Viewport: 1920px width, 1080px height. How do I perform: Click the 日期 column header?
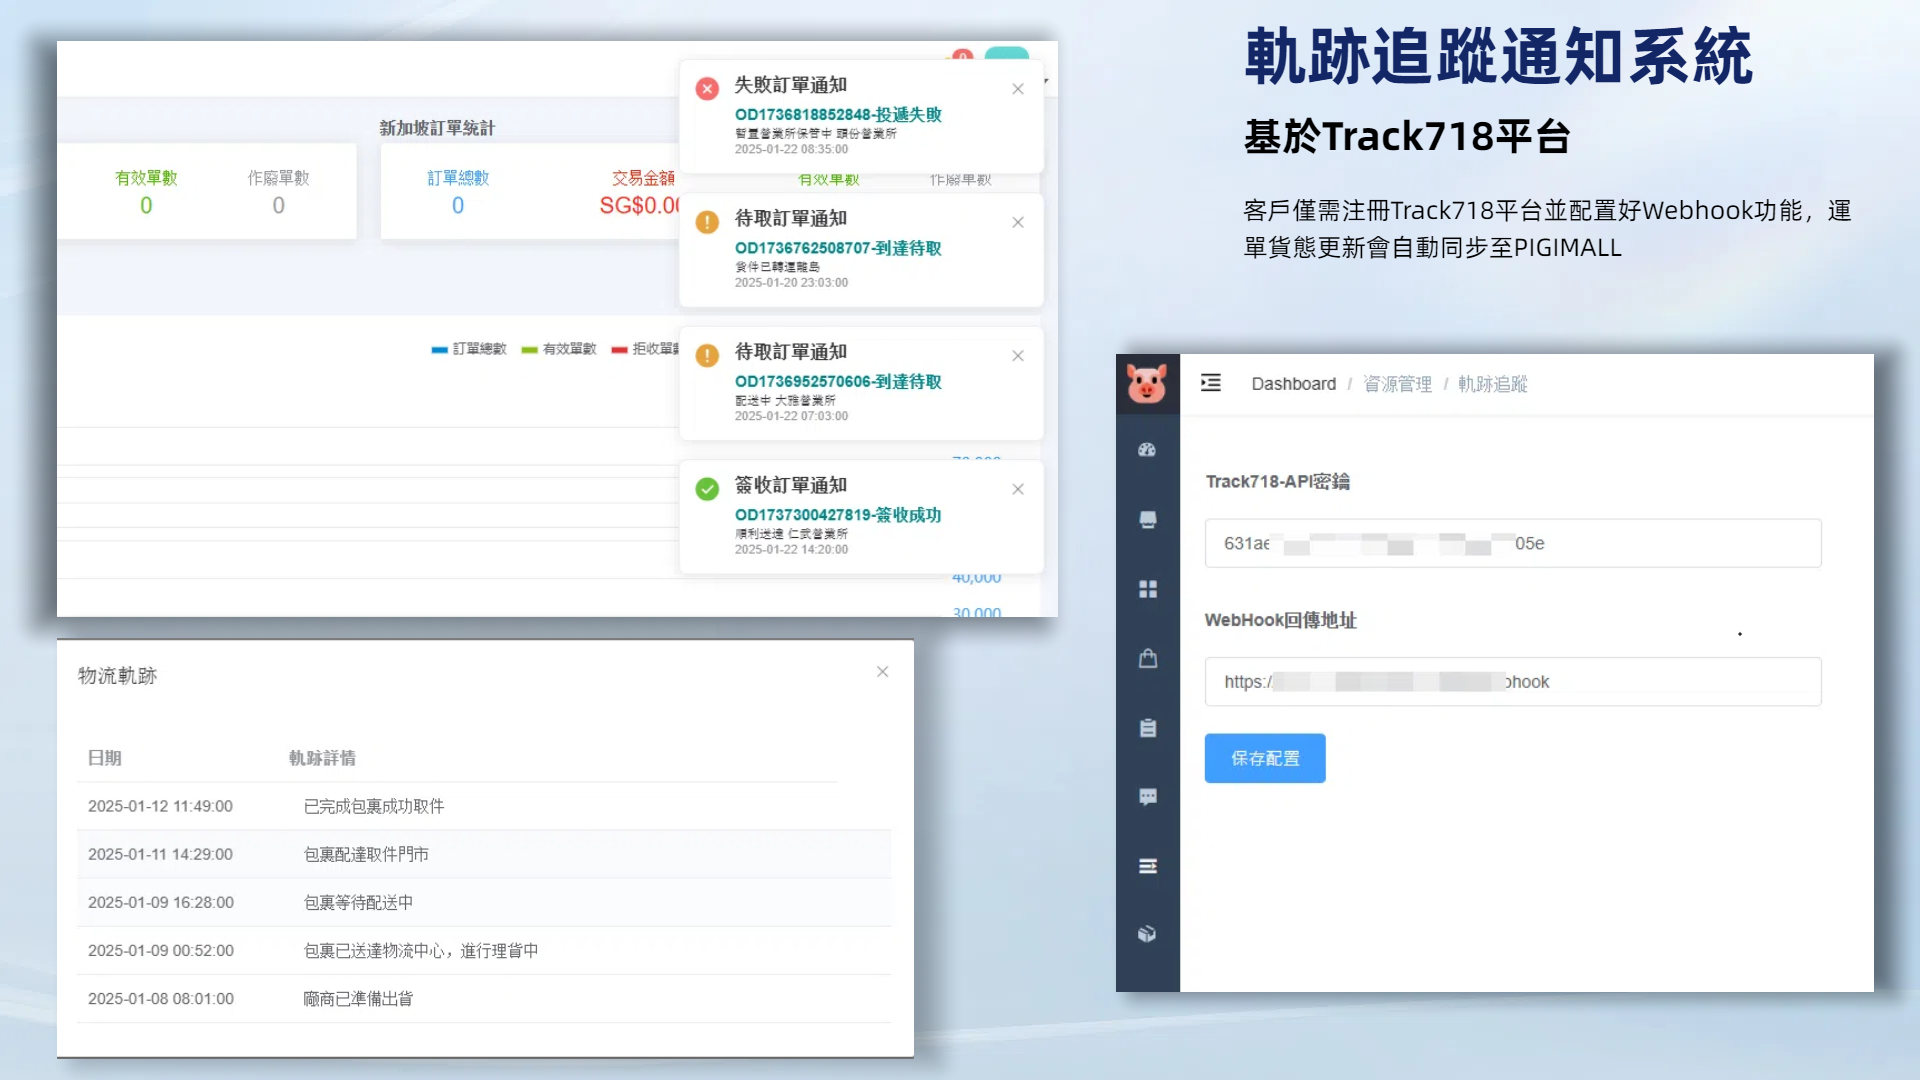(105, 758)
